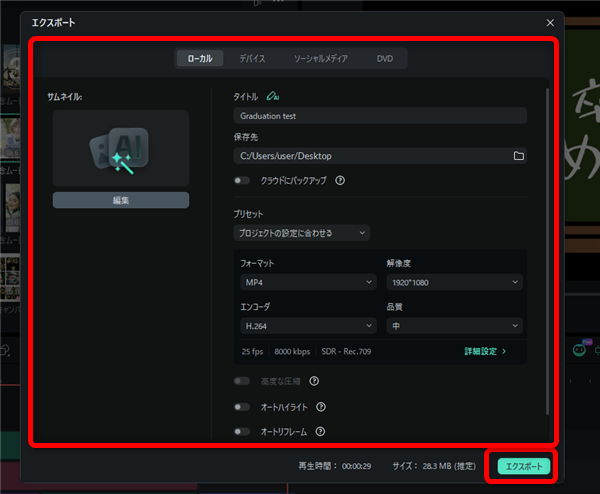Open the 解像度 1920*1080 dropdown

(453, 283)
